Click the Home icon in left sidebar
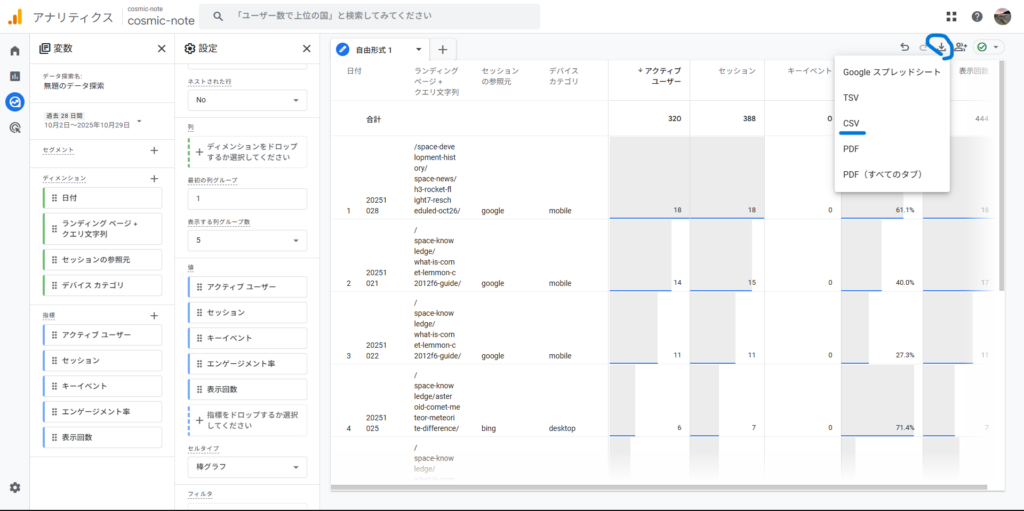 tap(15, 50)
